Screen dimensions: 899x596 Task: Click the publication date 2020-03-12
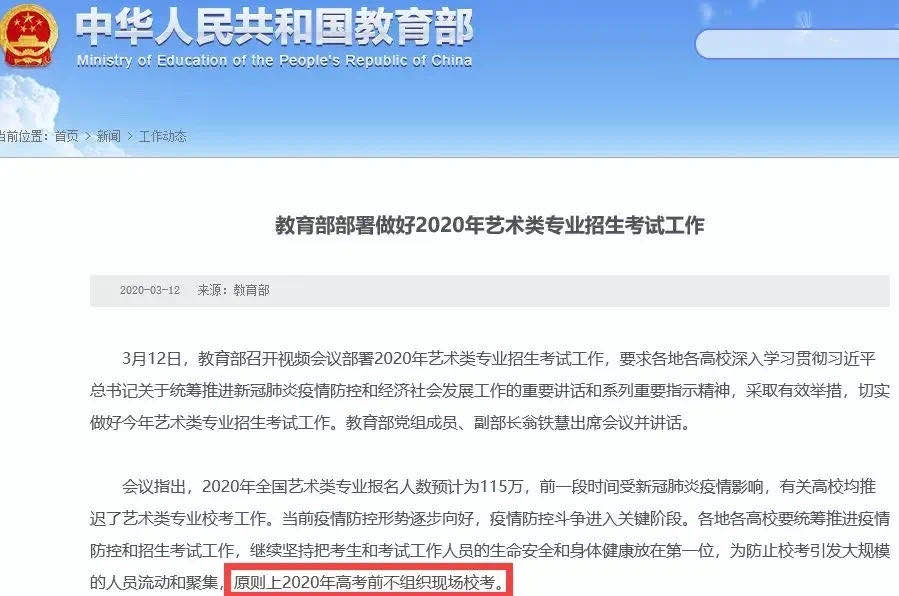click(150, 291)
